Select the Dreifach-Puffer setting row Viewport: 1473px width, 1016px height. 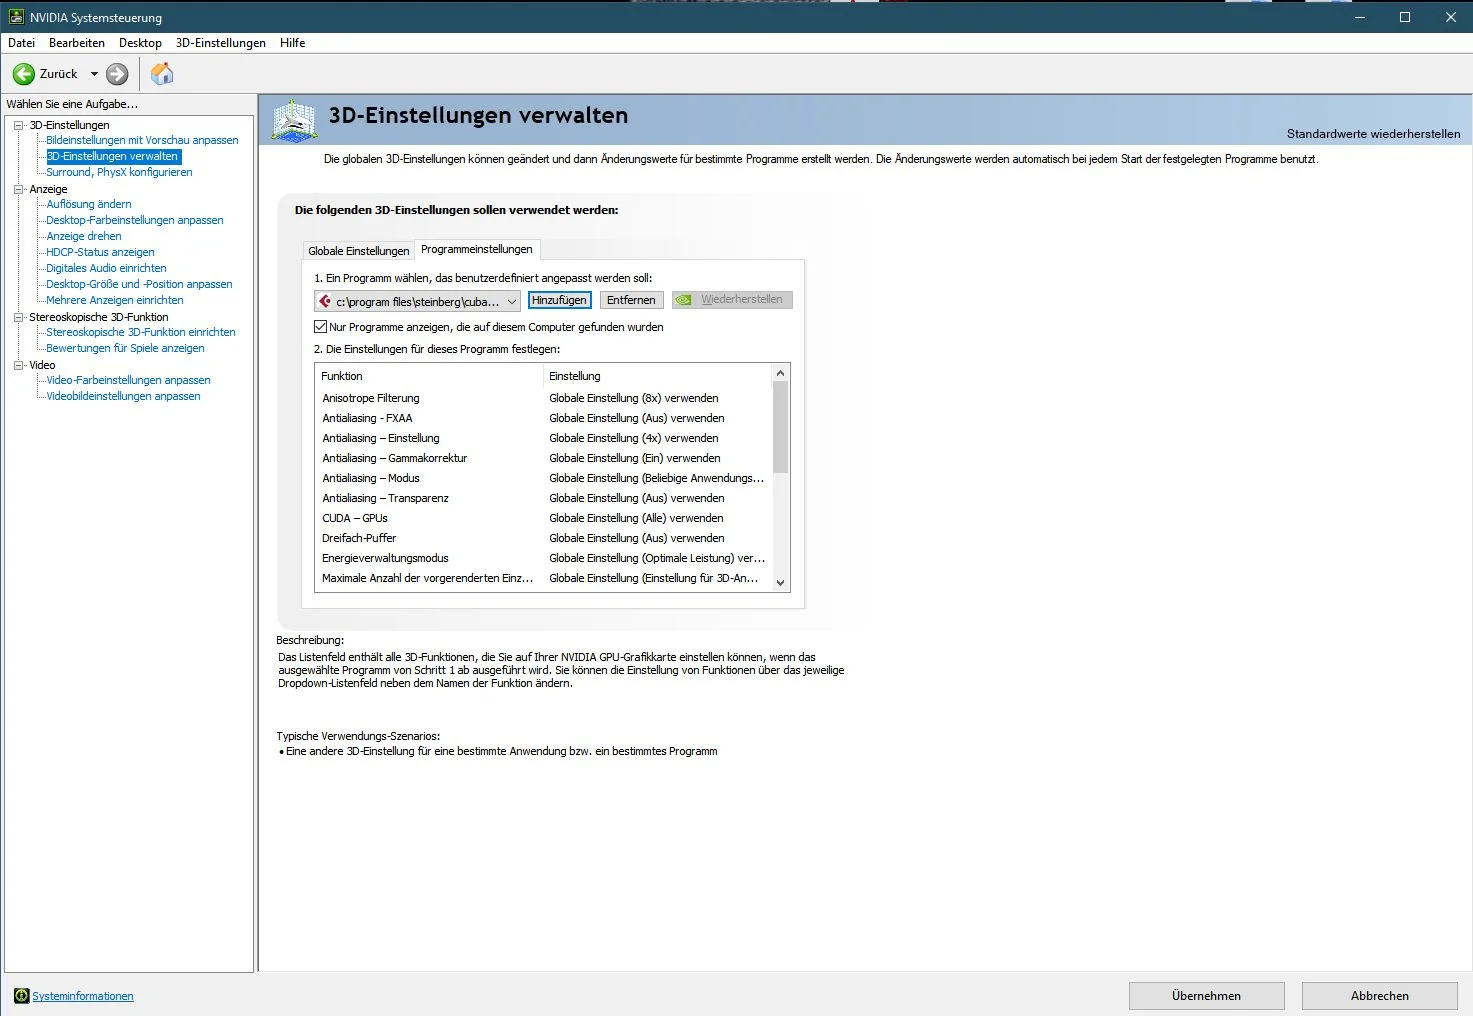click(544, 538)
